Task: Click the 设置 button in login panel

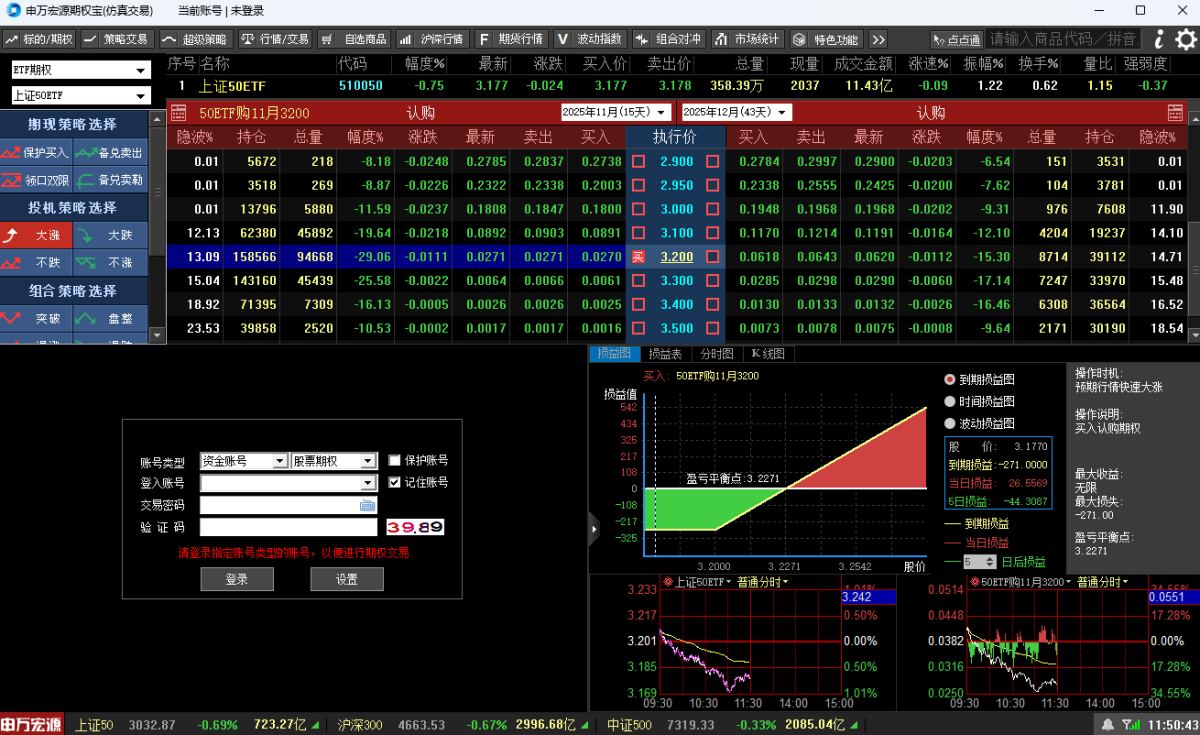Action: pyautogui.click(x=346, y=579)
